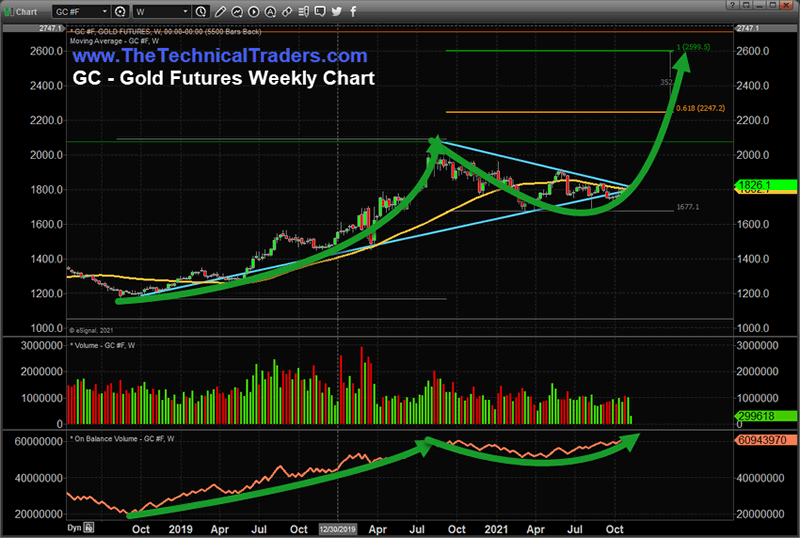Click the play replay icon
The image size is (800, 538).
click(x=254, y=11)
